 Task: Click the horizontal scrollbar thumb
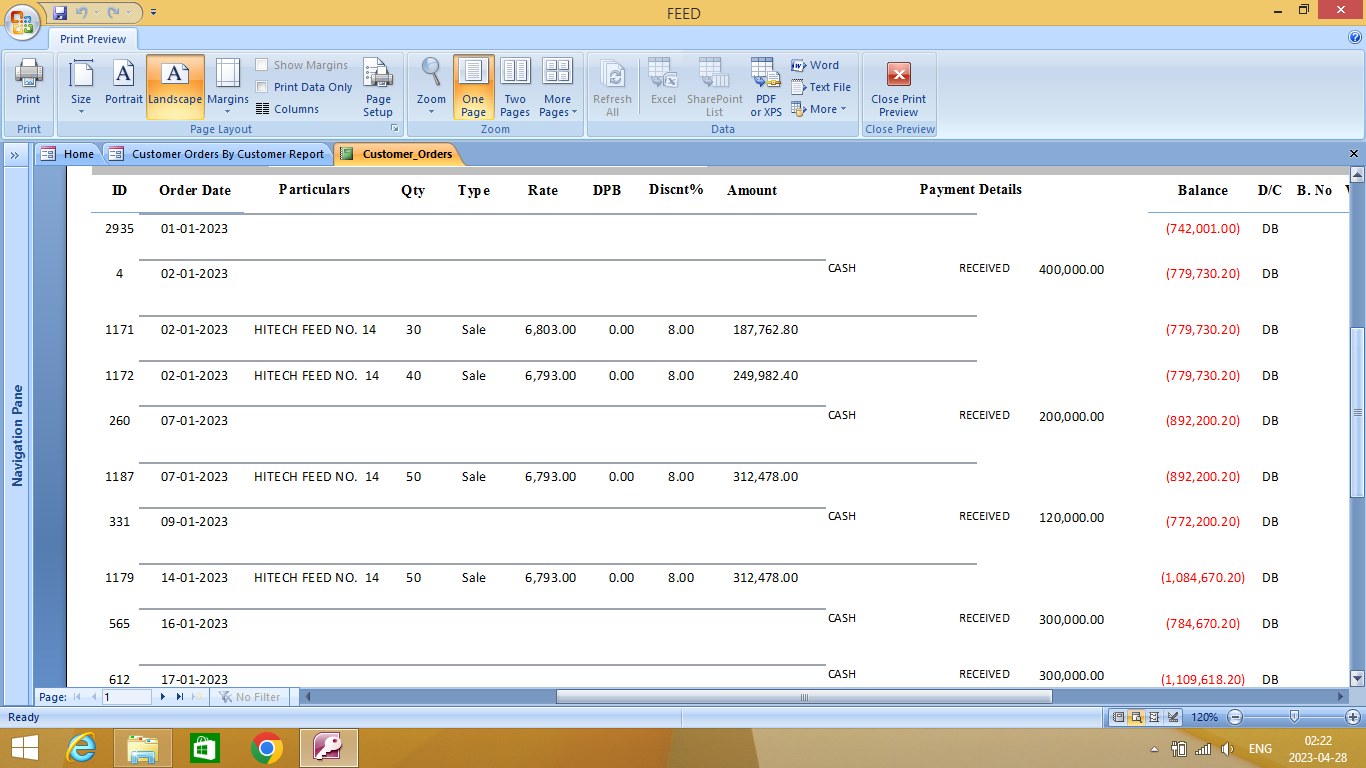click(x=804, y=696)
